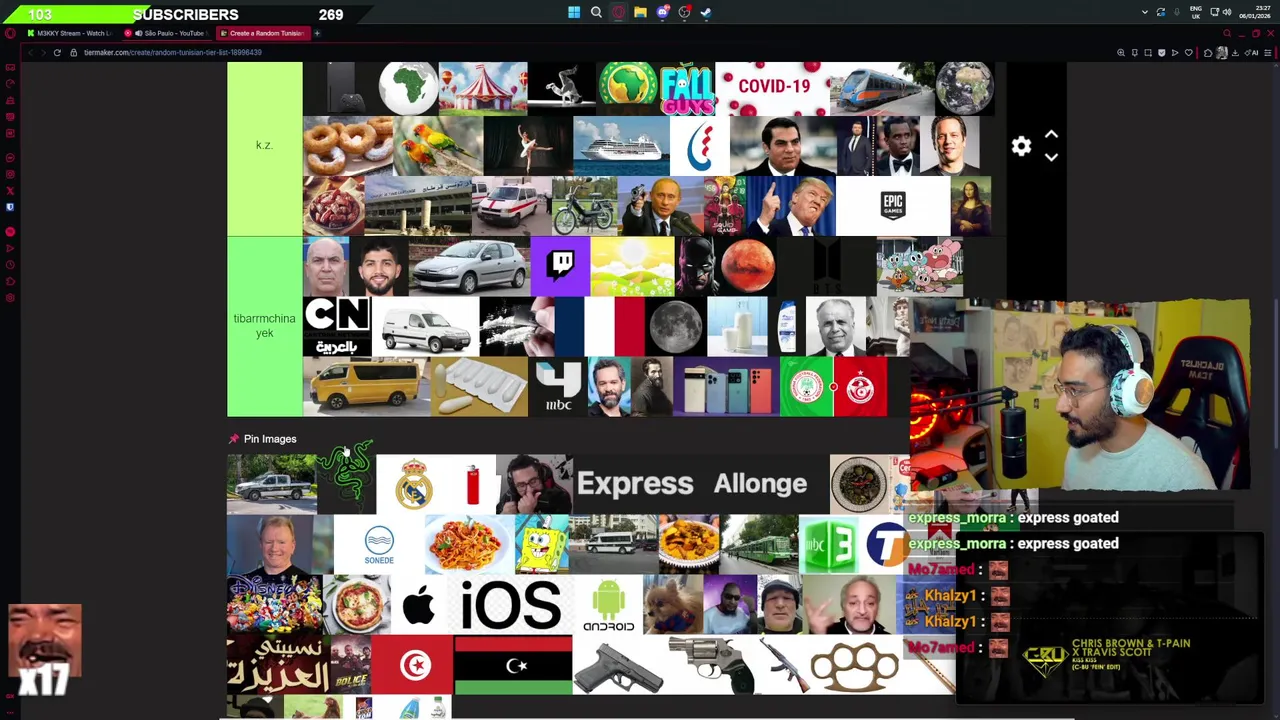Screen dimensions: 1280x720
Task: Switch to the M3KKY Stream browser tab
Action: tap(71, 33)
